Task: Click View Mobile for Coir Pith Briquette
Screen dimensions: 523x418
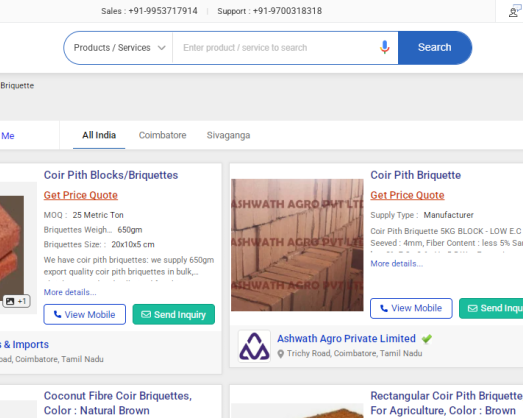Action: 411,308
